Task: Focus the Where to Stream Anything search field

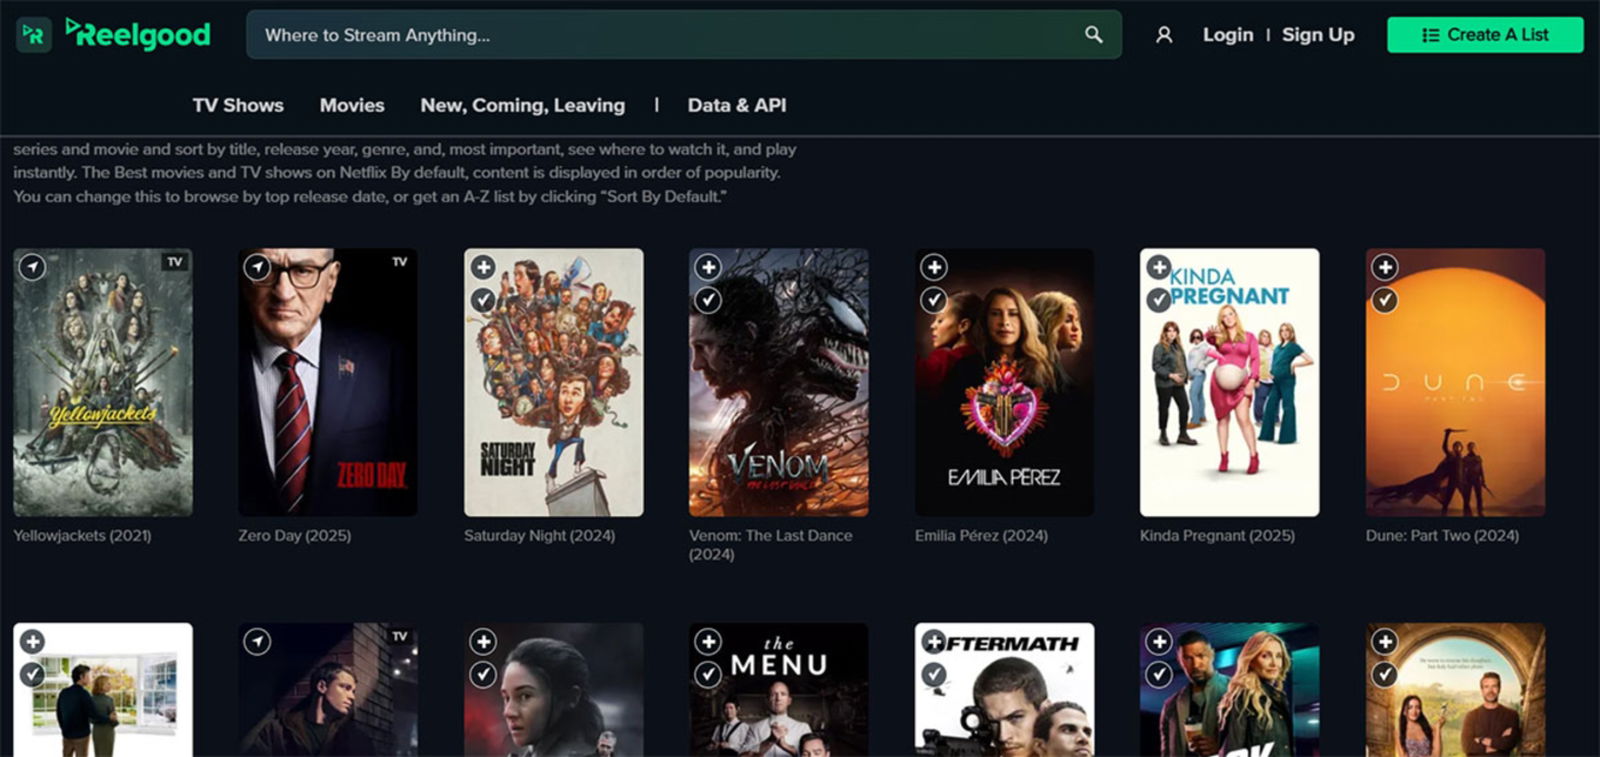Action: click(684, 35)
